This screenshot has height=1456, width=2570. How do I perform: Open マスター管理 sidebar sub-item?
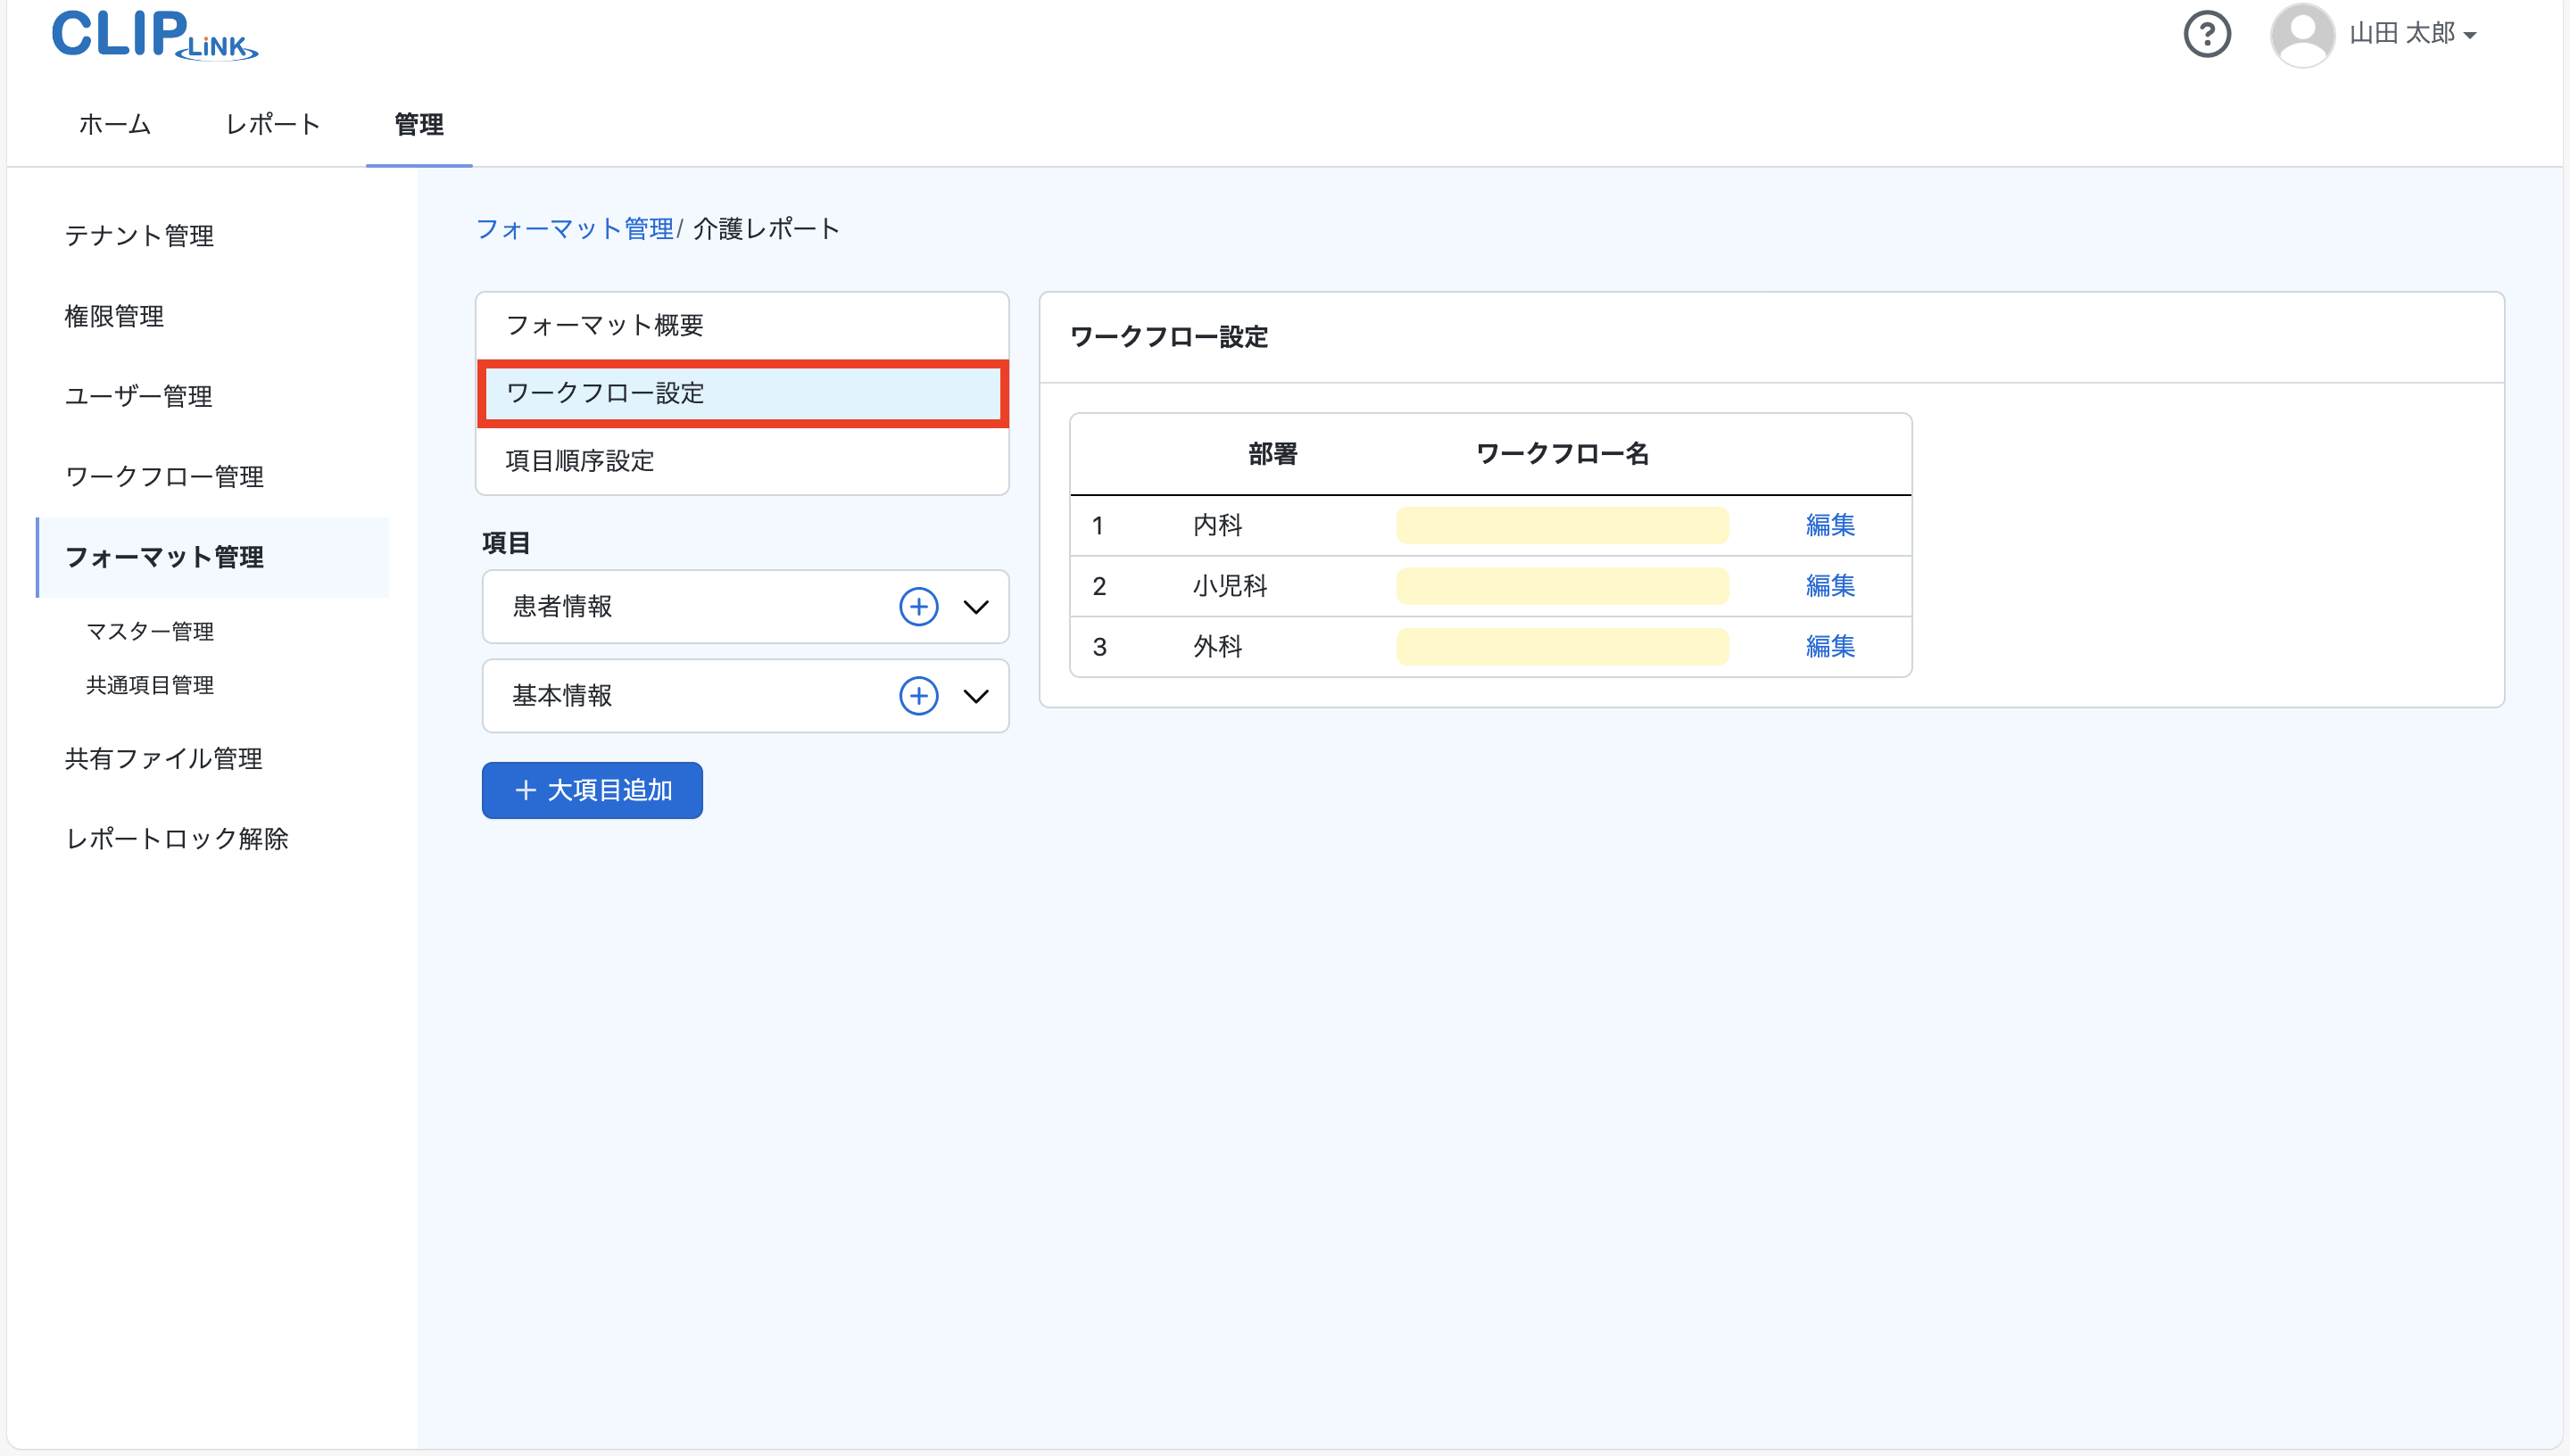[x=150, y=631]
